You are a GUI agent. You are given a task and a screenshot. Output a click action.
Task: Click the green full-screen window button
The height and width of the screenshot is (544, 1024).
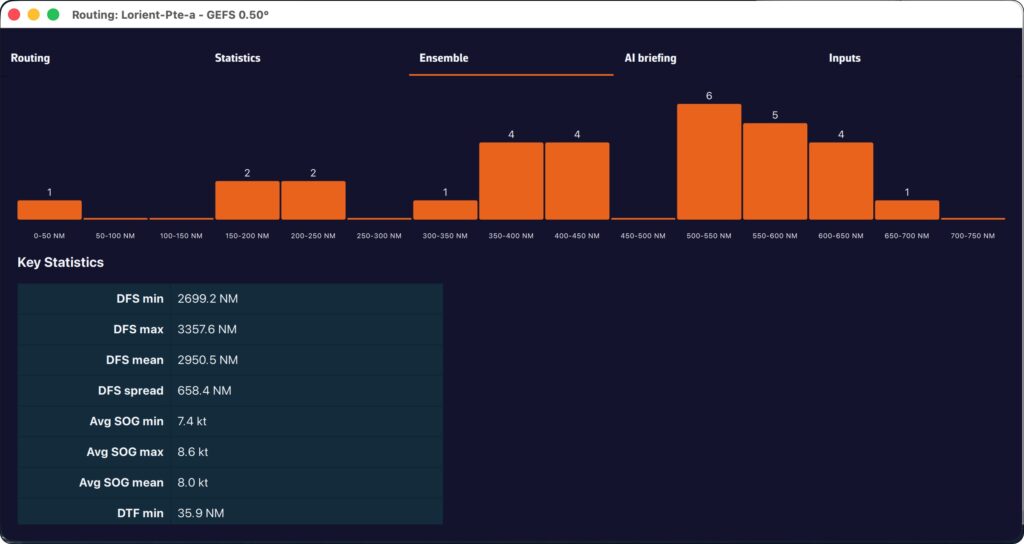(53, 15)
